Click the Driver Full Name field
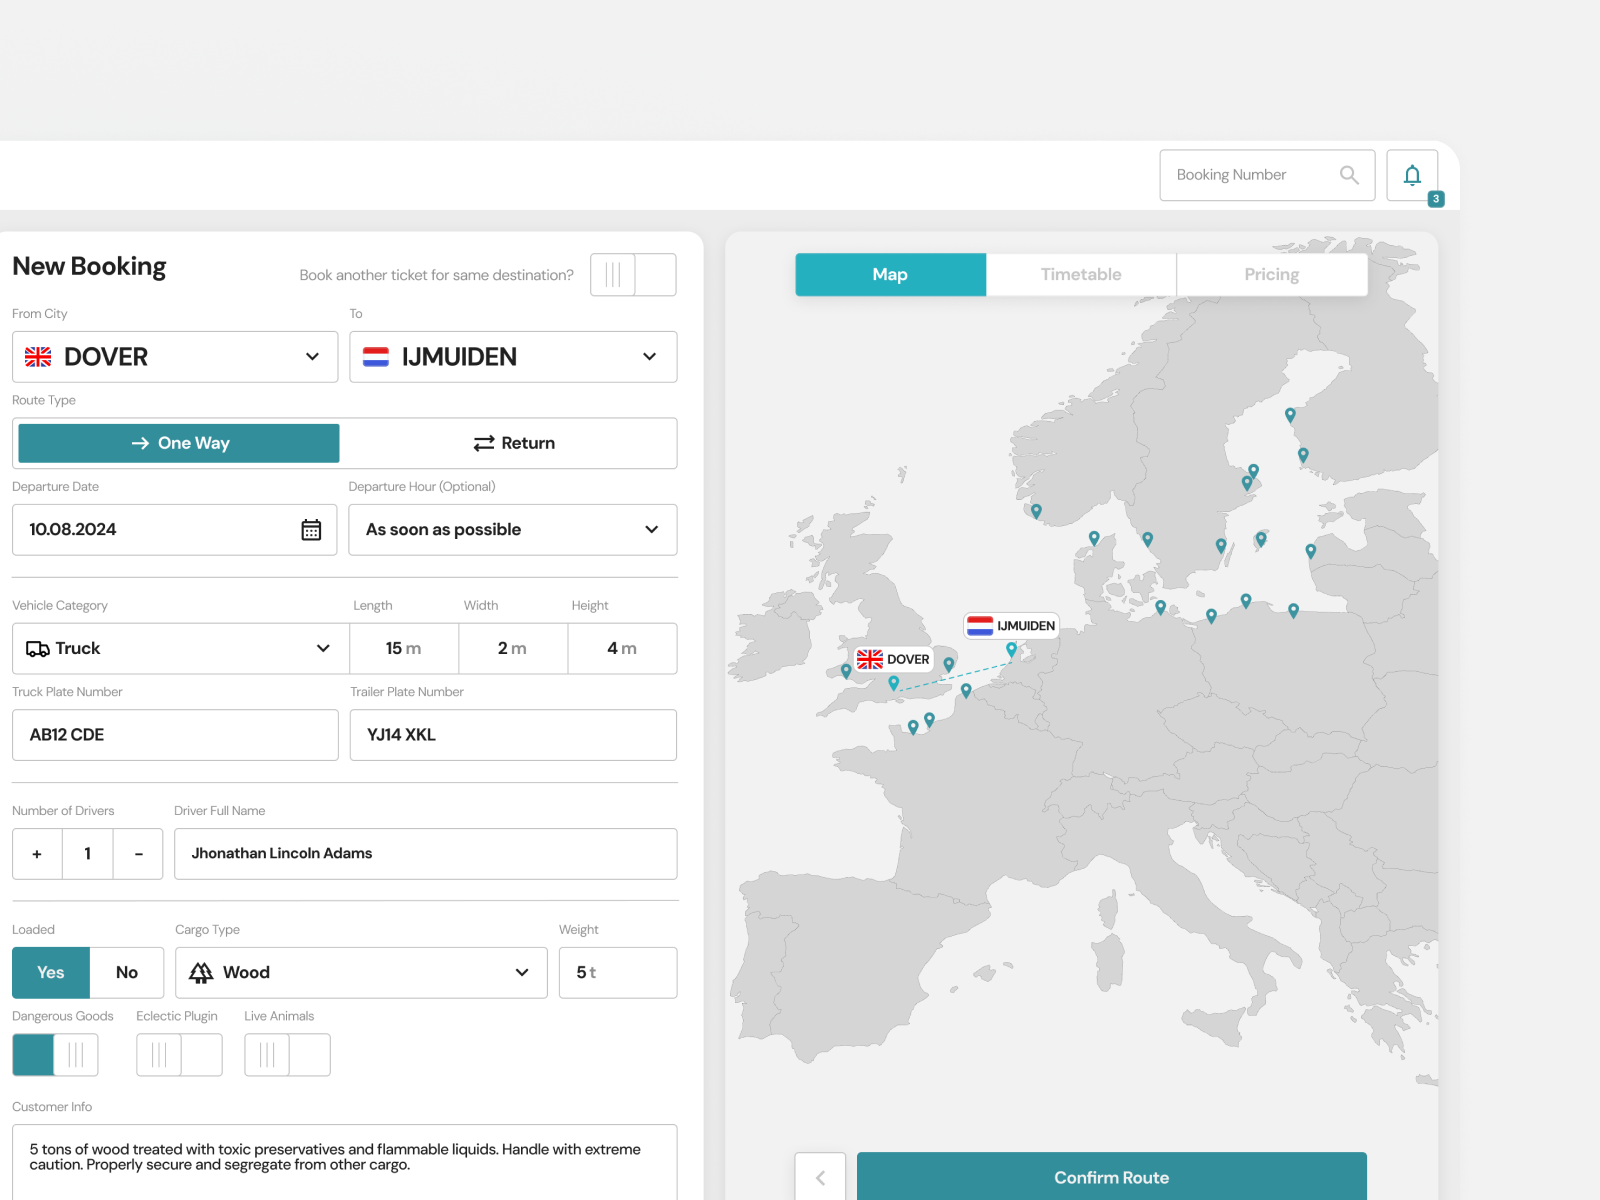This screenshot has width=1600, height=1200. point(426,854)
